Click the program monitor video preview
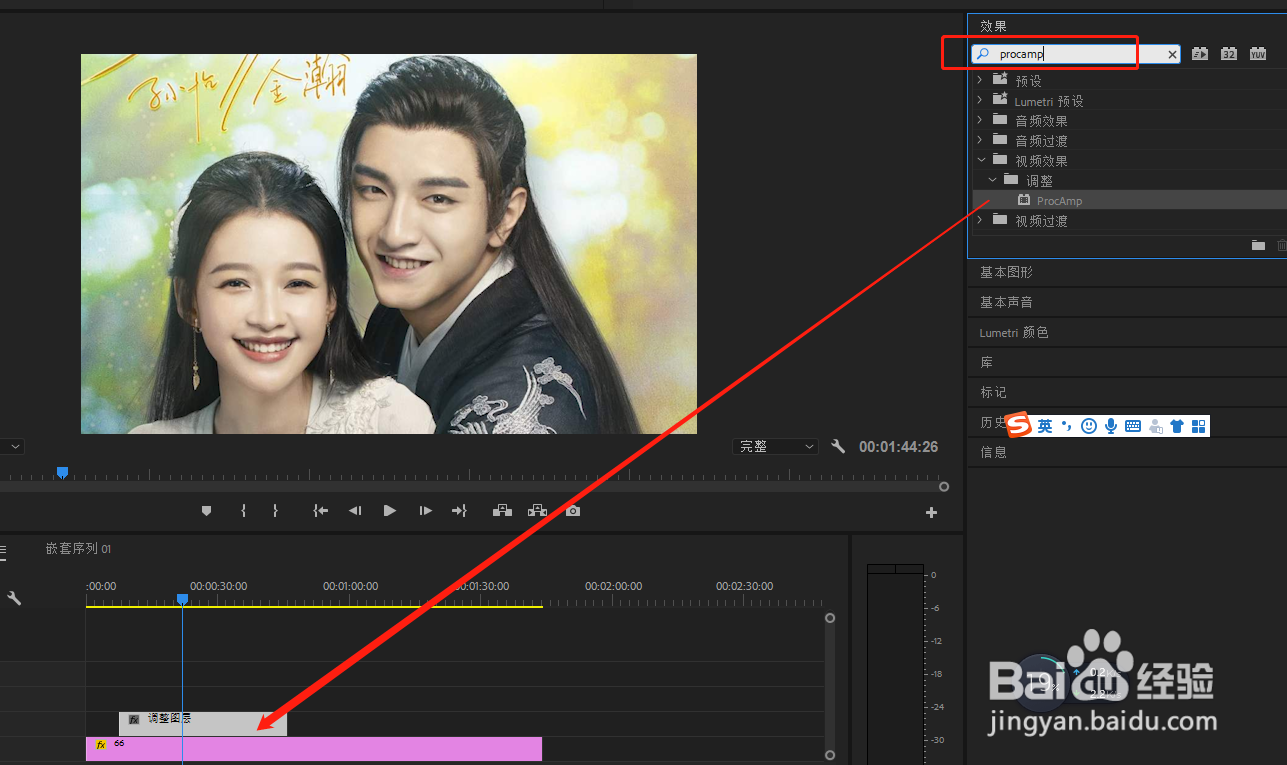This screenshot has height=765, width=1287. pyautogui.click(x=389, y=243)
